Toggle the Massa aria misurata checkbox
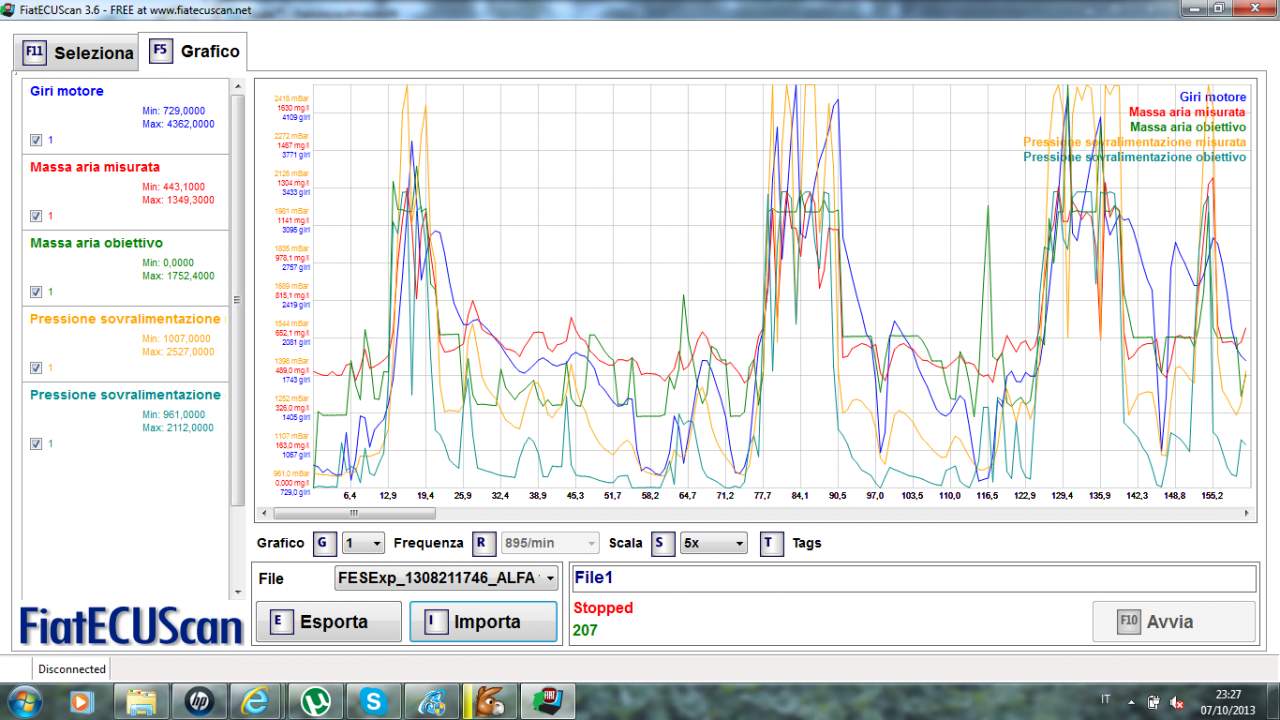 [36, 216]
